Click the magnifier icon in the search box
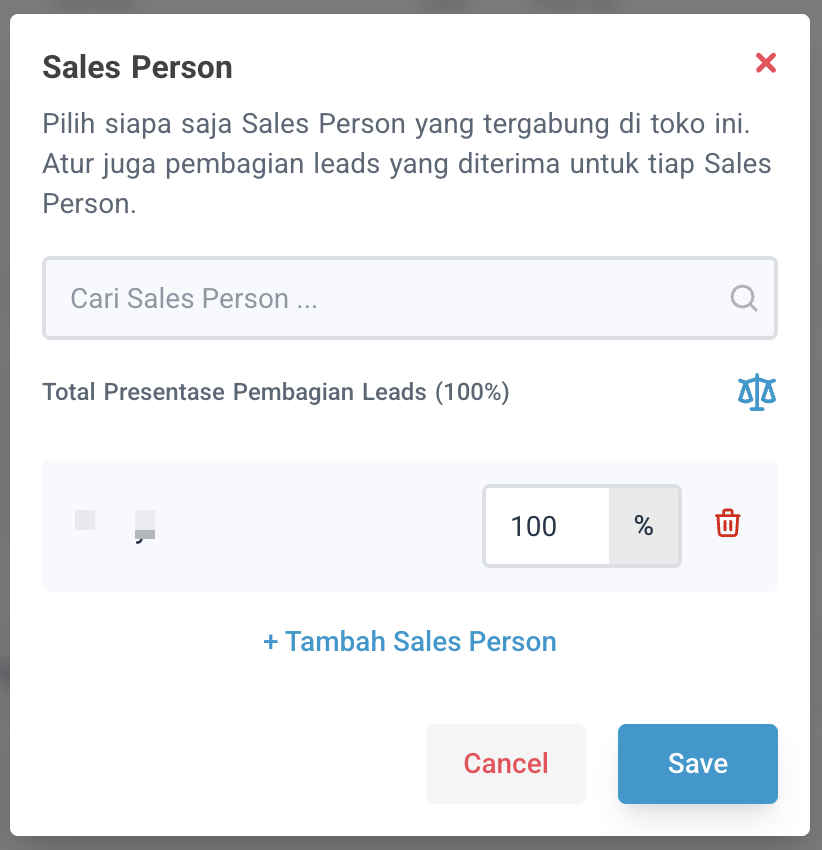 click(744, 298)
